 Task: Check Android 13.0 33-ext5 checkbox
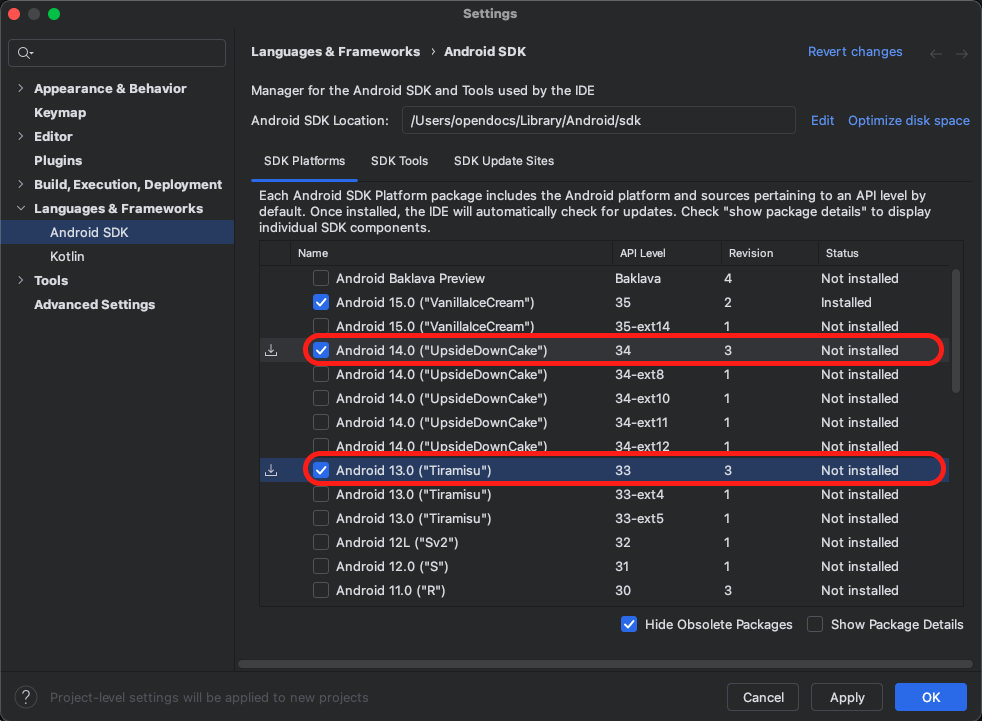pyautogui.click(x=321, y=518)
